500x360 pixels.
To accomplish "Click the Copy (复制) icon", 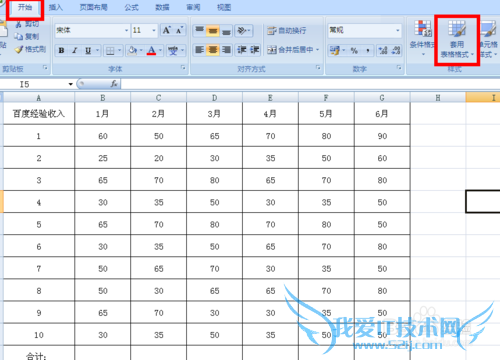I will click(19, 36).
